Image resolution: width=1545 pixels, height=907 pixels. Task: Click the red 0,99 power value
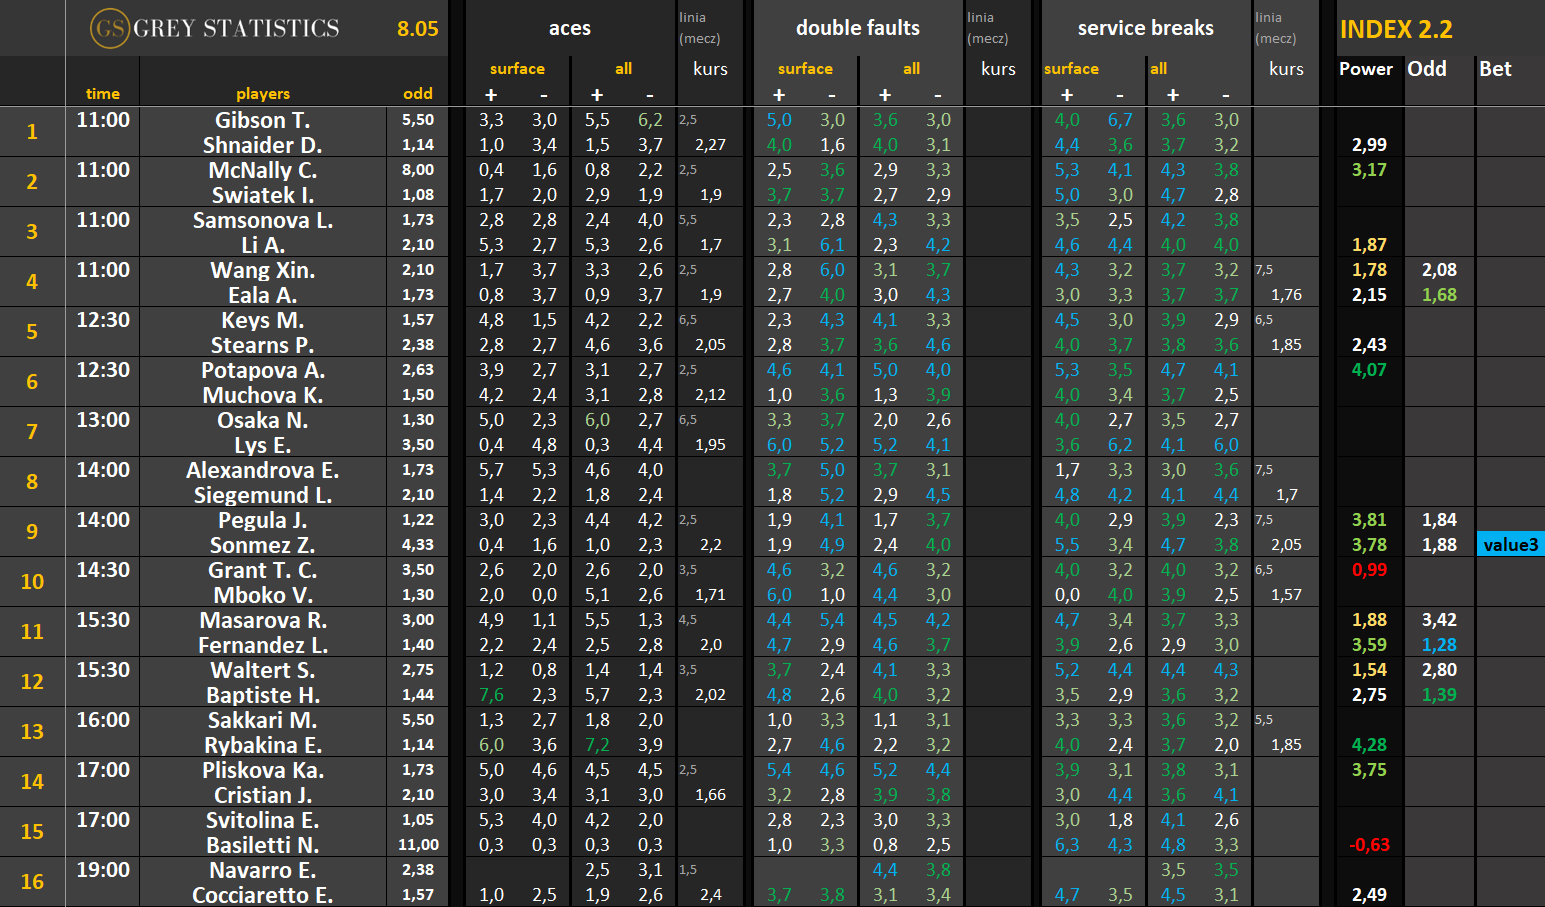1369,570
